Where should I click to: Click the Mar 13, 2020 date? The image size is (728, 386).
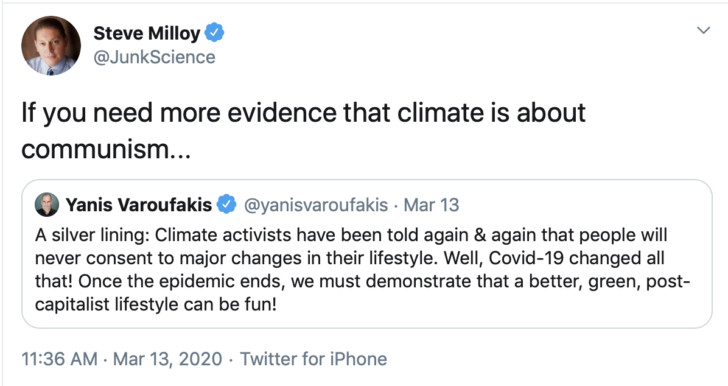click(168, 359)
